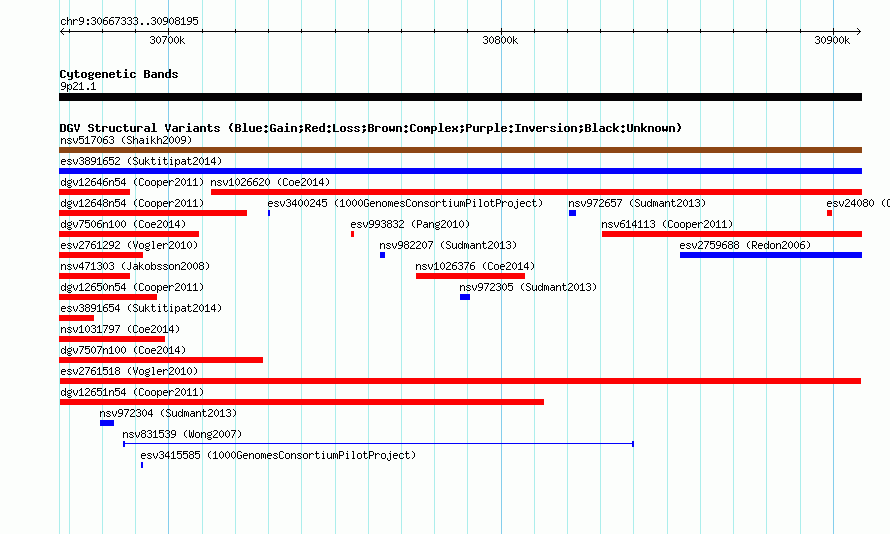Click the esv993832 (Pang2010) label

click(410, 224)
